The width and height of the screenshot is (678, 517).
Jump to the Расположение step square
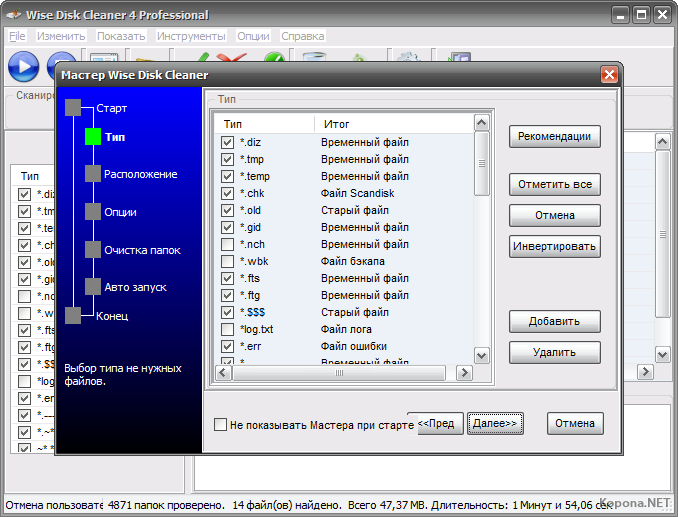[x=93, y=174]
